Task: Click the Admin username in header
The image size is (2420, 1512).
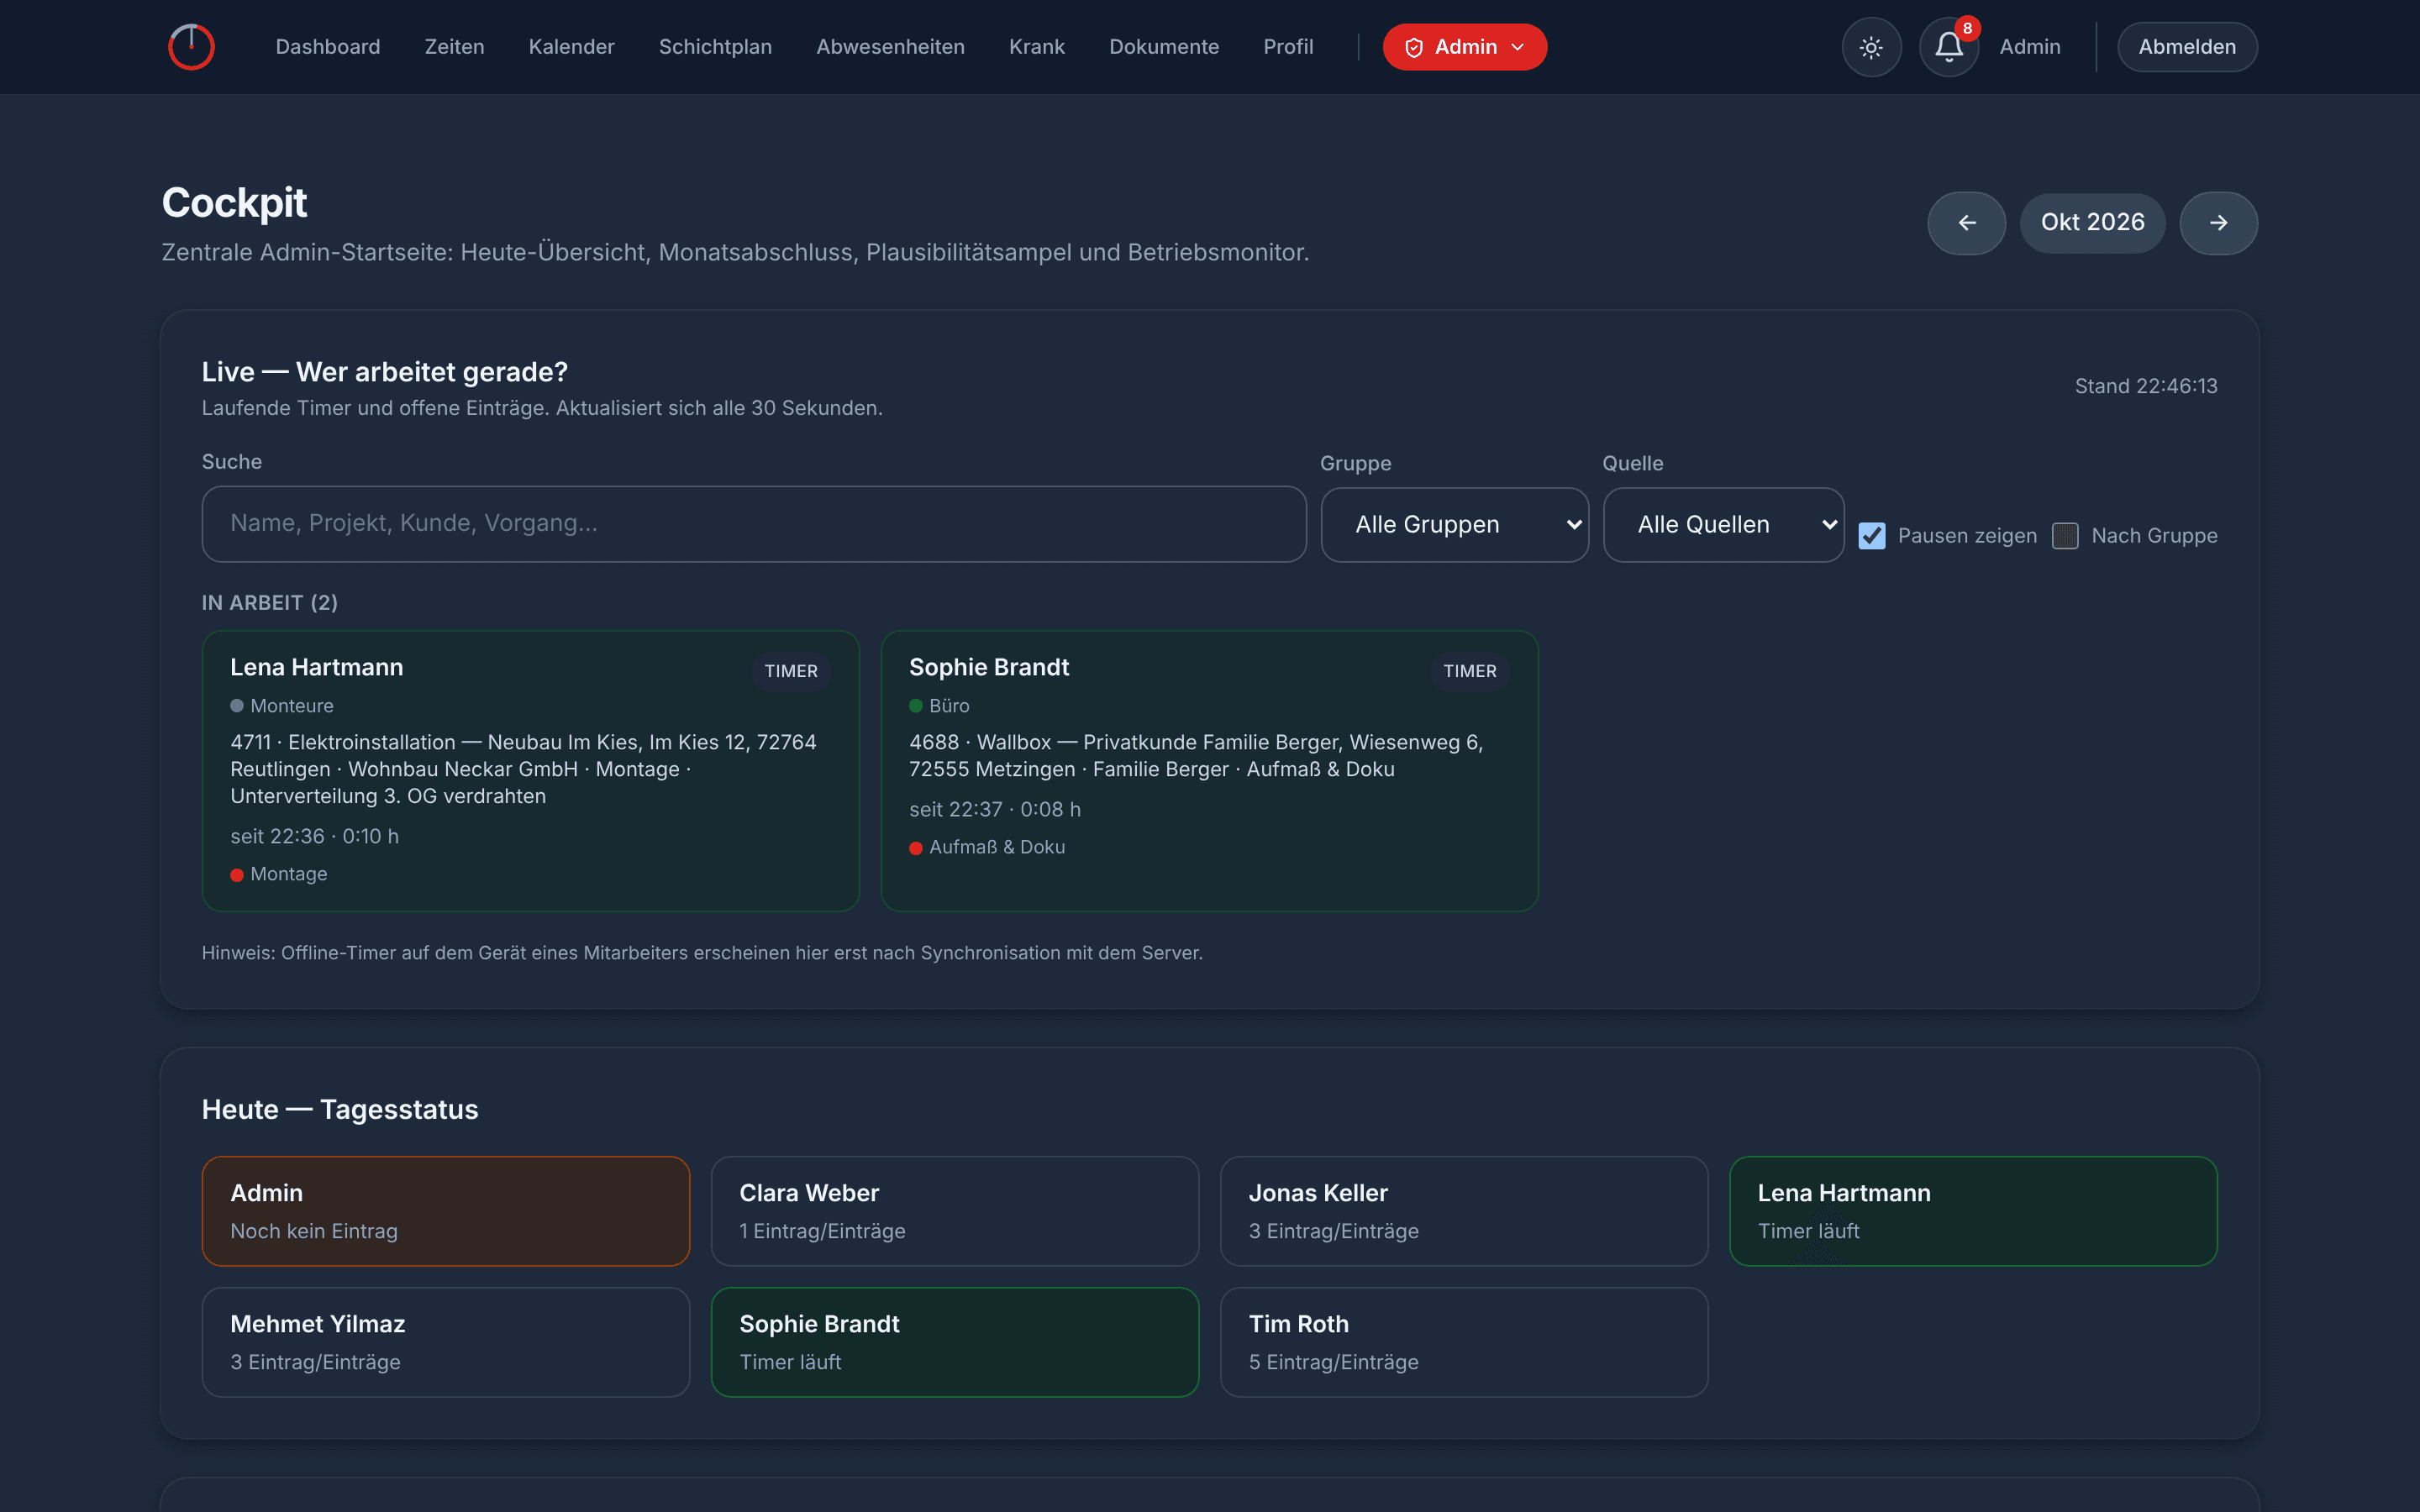Action: point(2030,47)
